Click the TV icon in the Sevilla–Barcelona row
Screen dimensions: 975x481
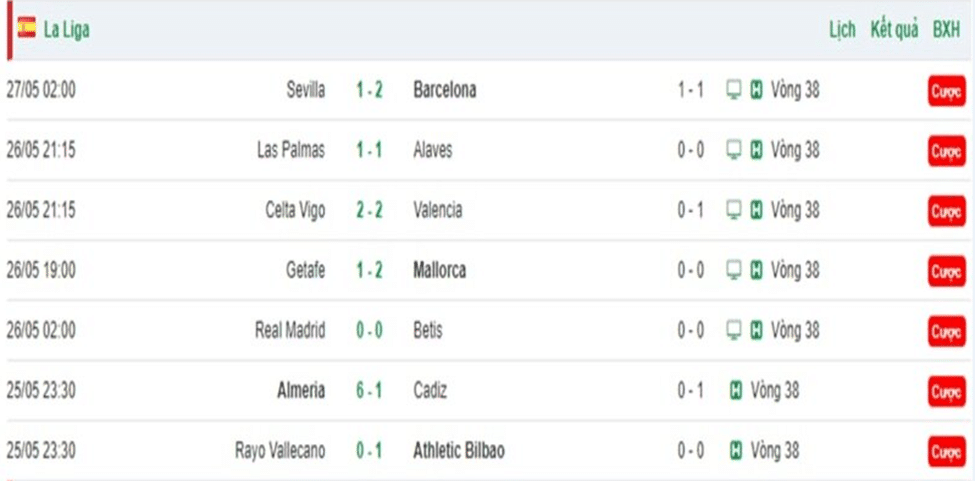(x=734, y=91)
